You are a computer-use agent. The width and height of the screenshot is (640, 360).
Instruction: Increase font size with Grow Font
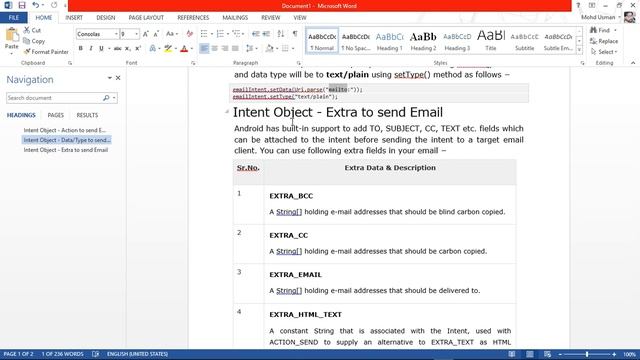(146, 34)
